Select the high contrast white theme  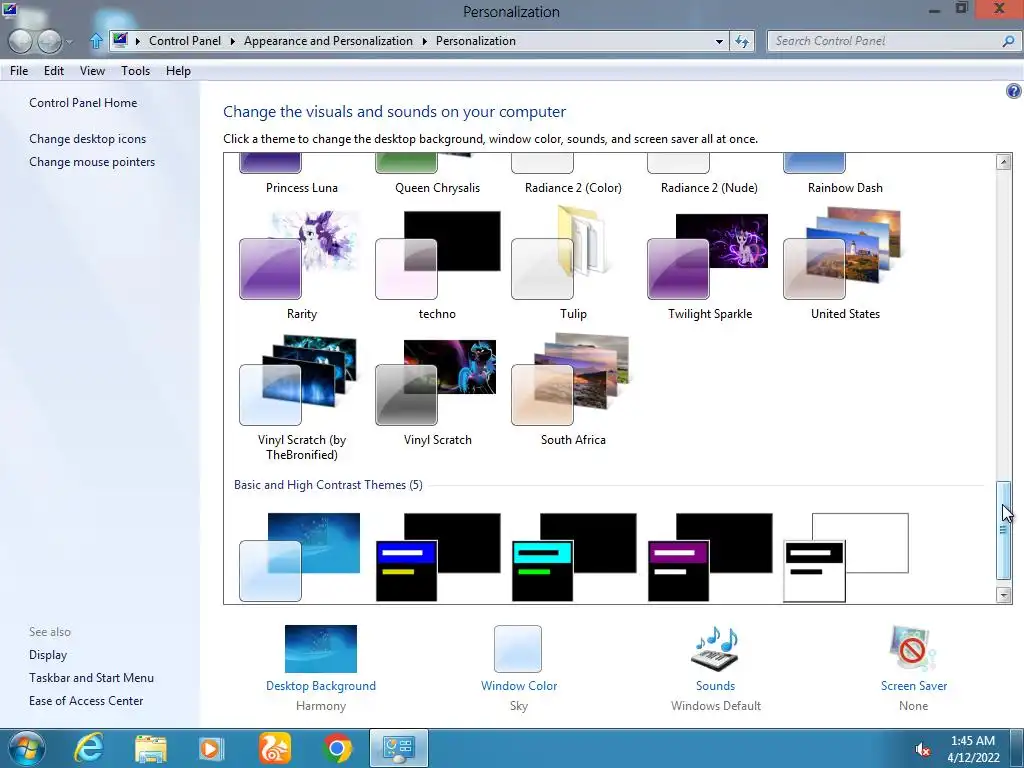pyautogui.click(x=846, y=557)
